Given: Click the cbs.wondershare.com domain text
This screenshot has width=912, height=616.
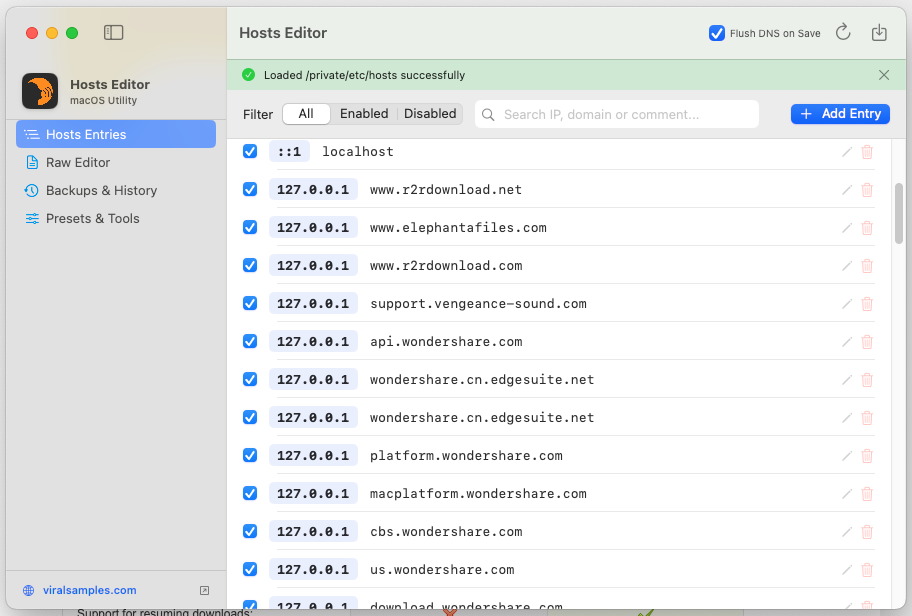Looking at the screenshot, I should (446, 531).
